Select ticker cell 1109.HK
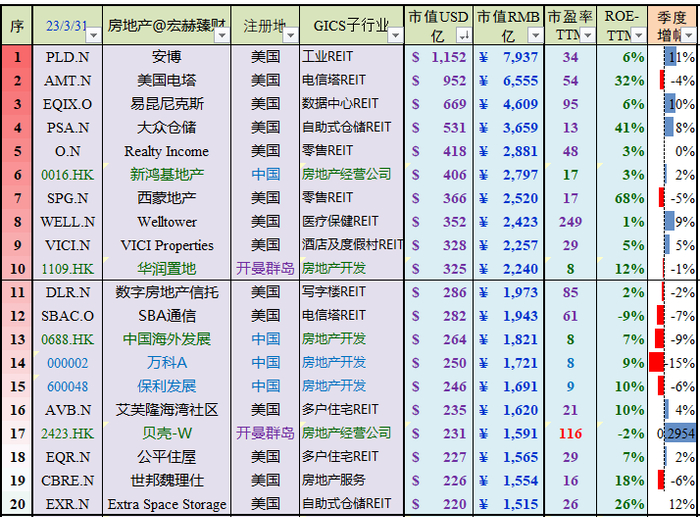 coord(67,269)
